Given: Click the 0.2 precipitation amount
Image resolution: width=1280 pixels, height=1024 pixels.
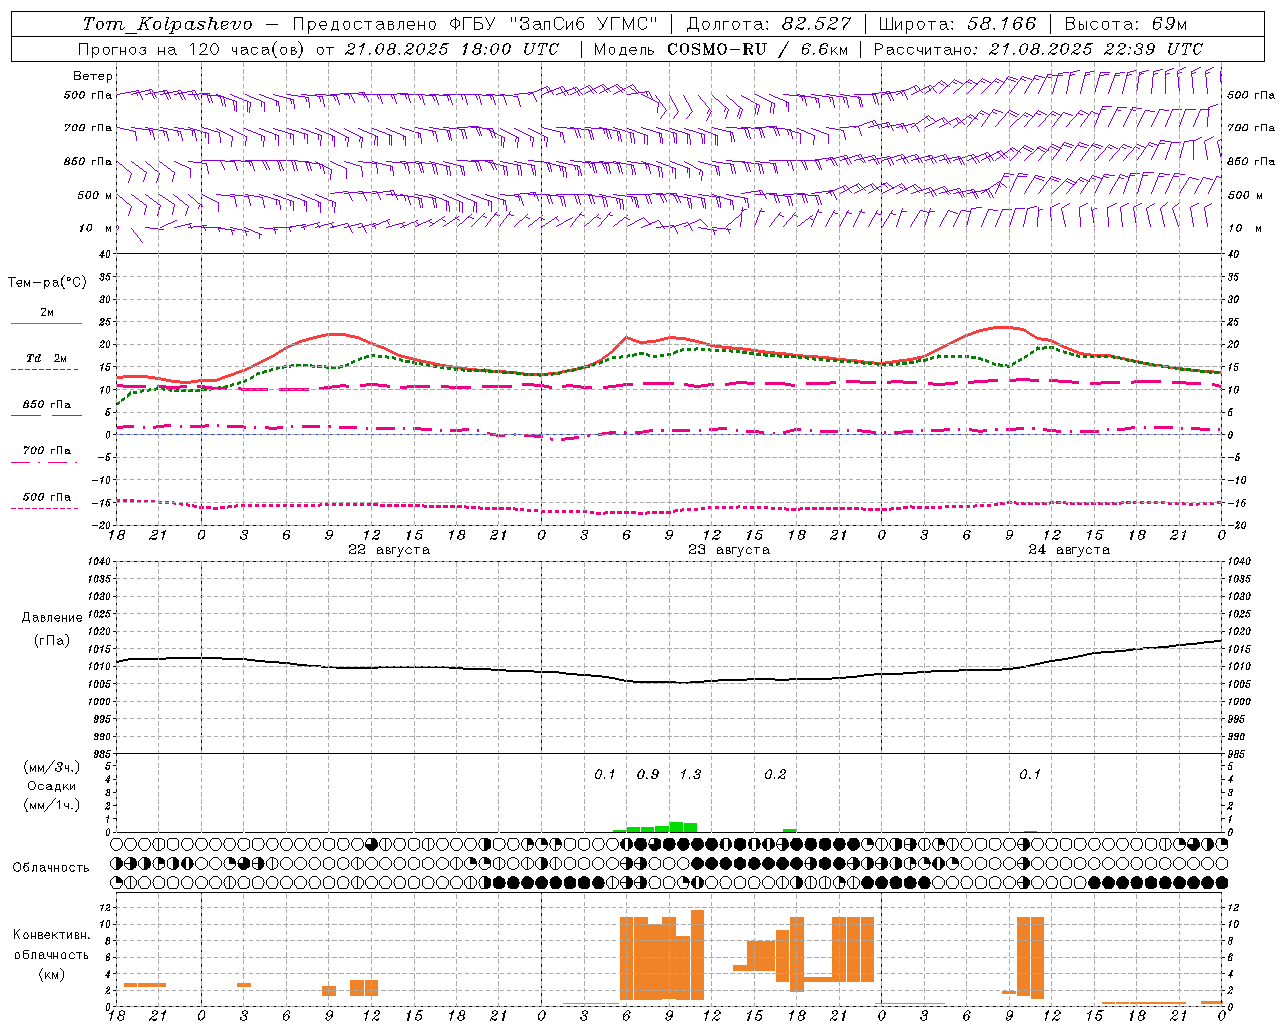Looking at the screenshot, I should (x=775, y=774).
